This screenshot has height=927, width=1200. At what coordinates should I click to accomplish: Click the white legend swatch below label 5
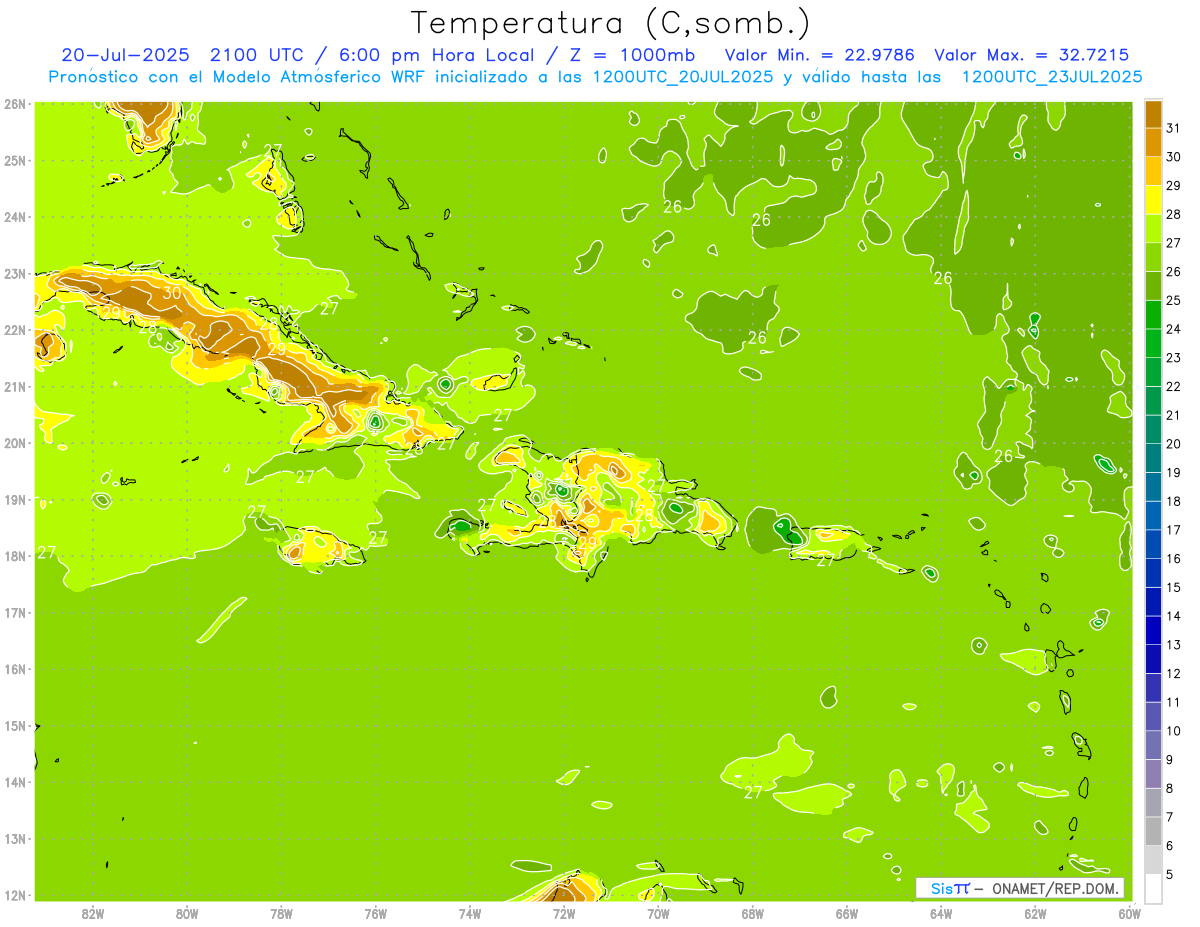pyautogui.click(x=1153, y=888)
